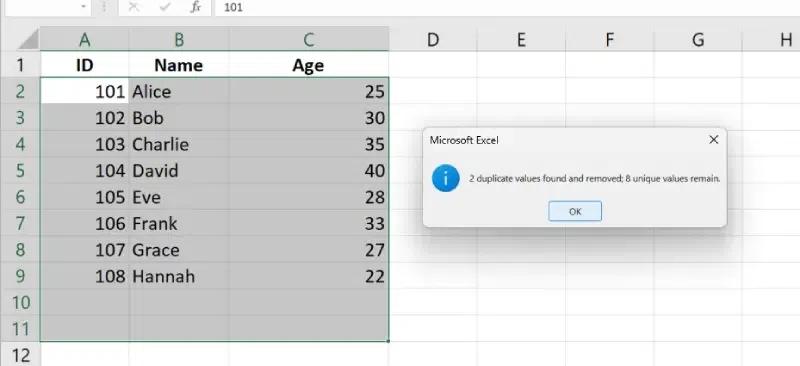Select the cell containing Charlie

pos(179,144)
